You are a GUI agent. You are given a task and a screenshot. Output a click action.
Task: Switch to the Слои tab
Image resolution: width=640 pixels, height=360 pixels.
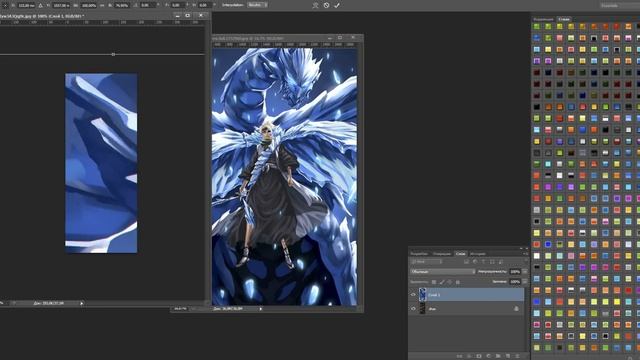(x=460, y=254)
